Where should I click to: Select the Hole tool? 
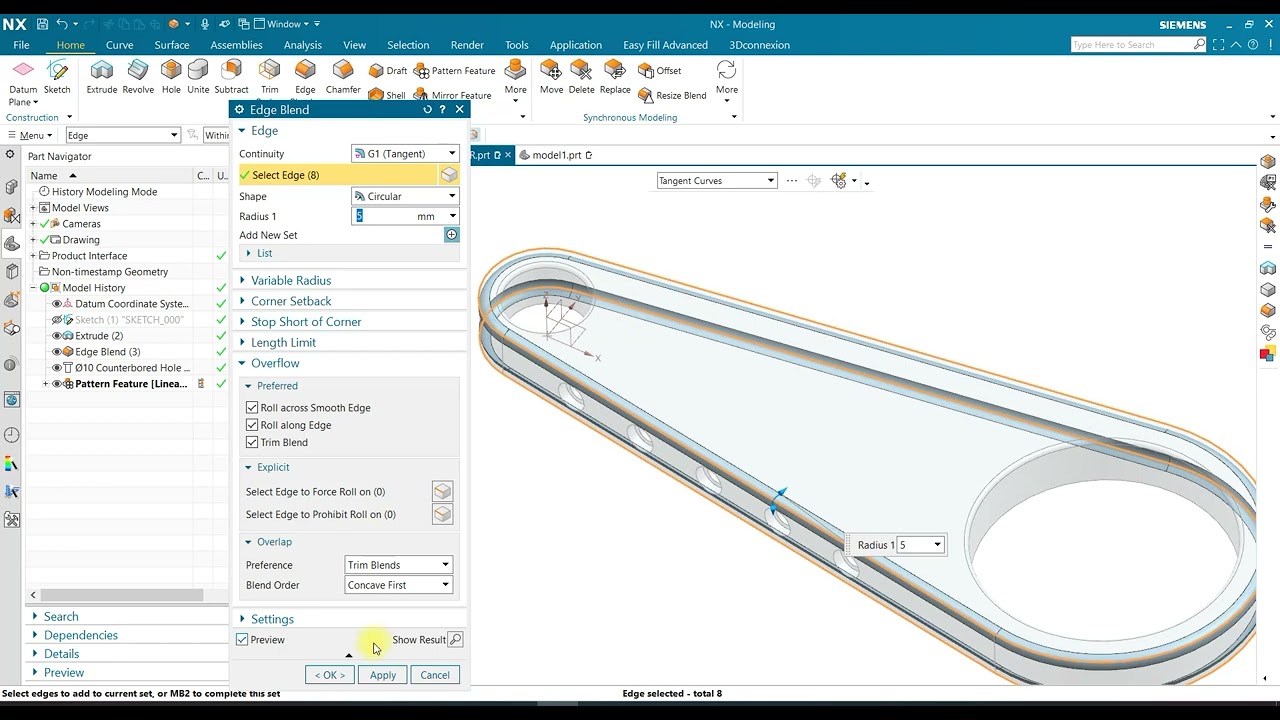pyautogui.click(x=171, y=77)
